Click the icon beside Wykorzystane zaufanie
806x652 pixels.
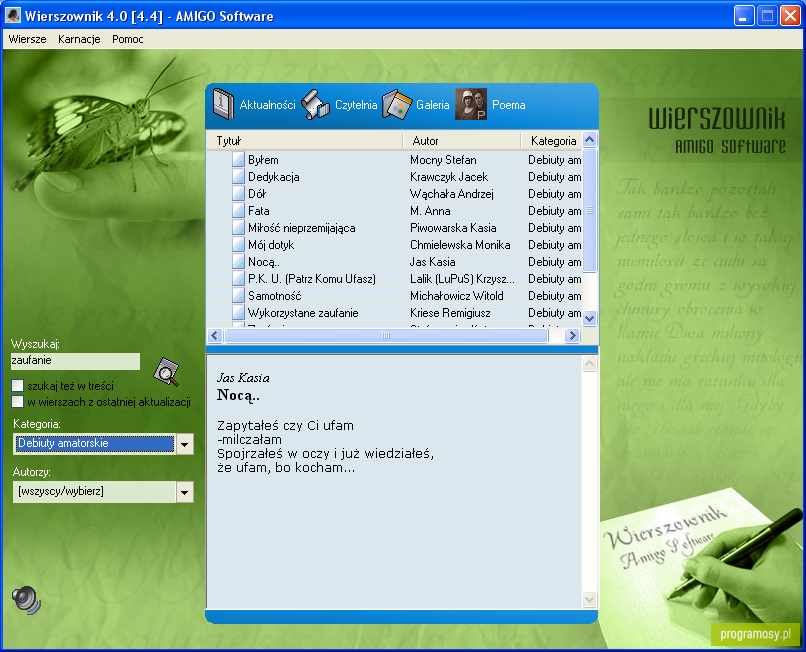238,312
